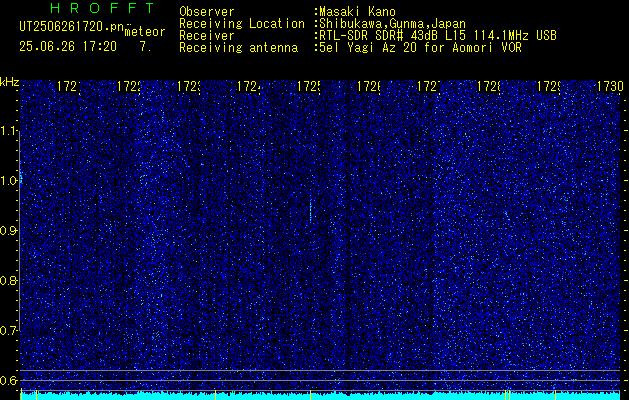Click the 1723 time axis label
Viewport: 629px width, 400px height.
(188, 87)
